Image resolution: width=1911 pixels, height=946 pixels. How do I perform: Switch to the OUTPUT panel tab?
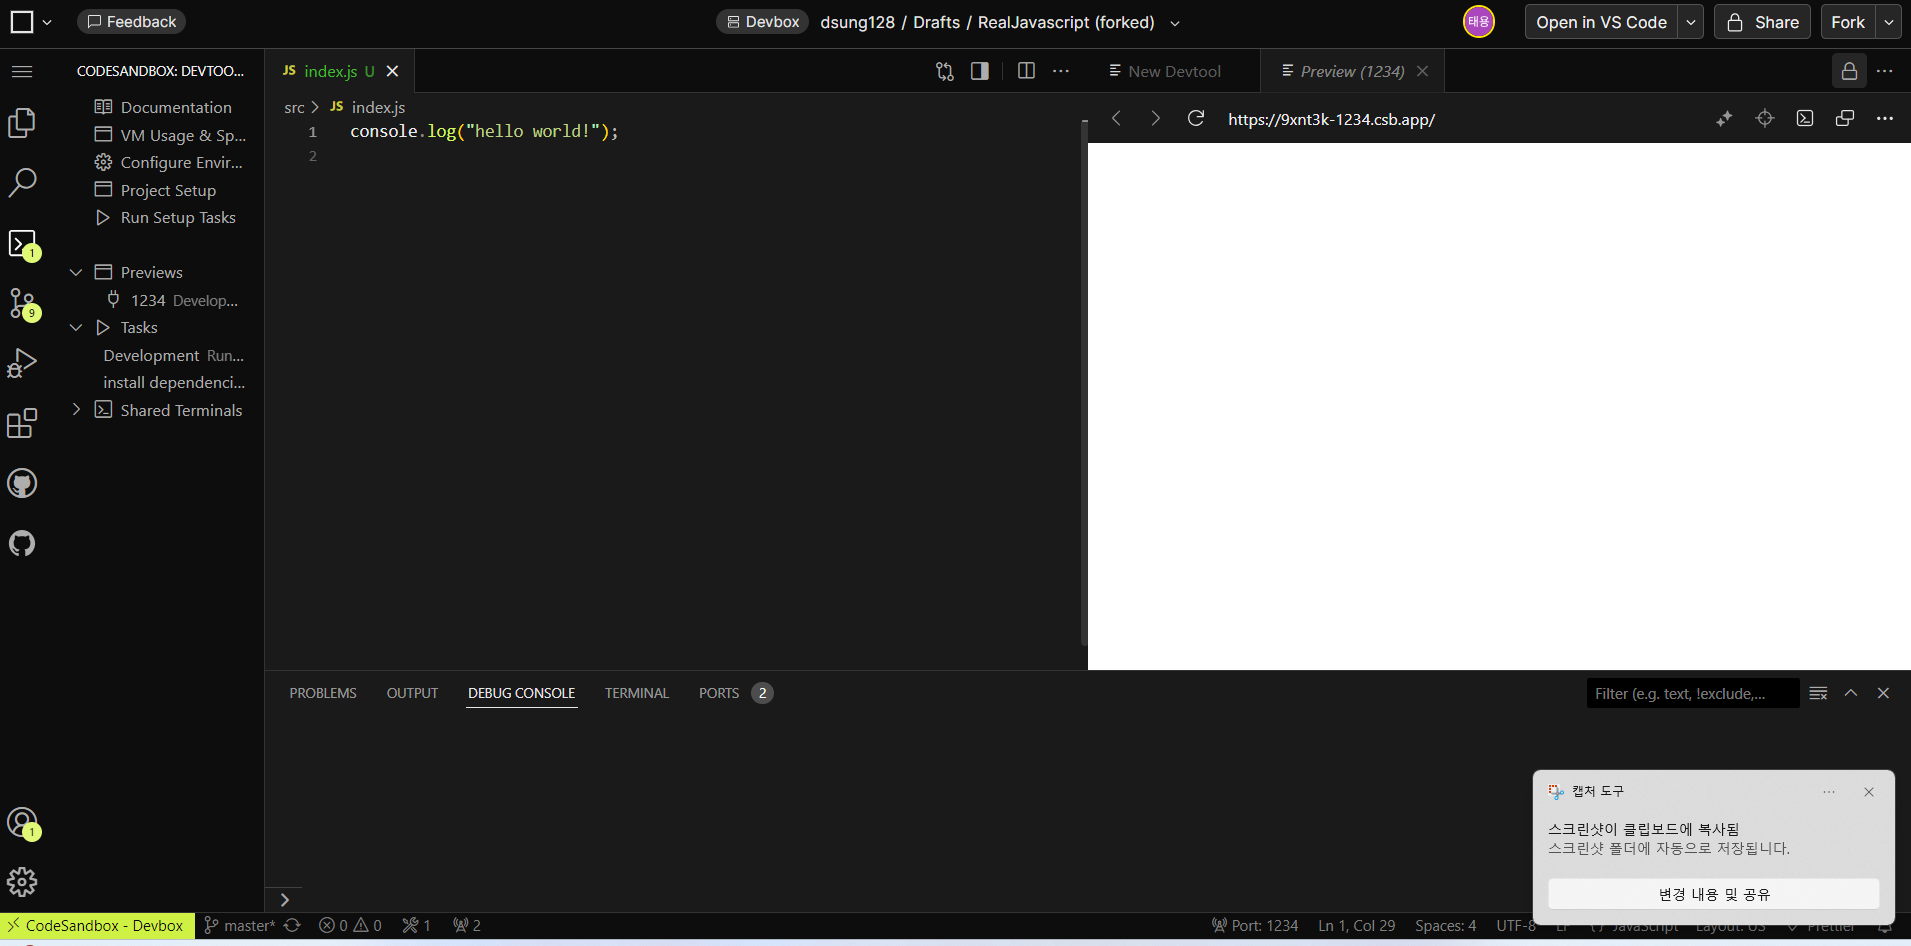tap(412, 693)
